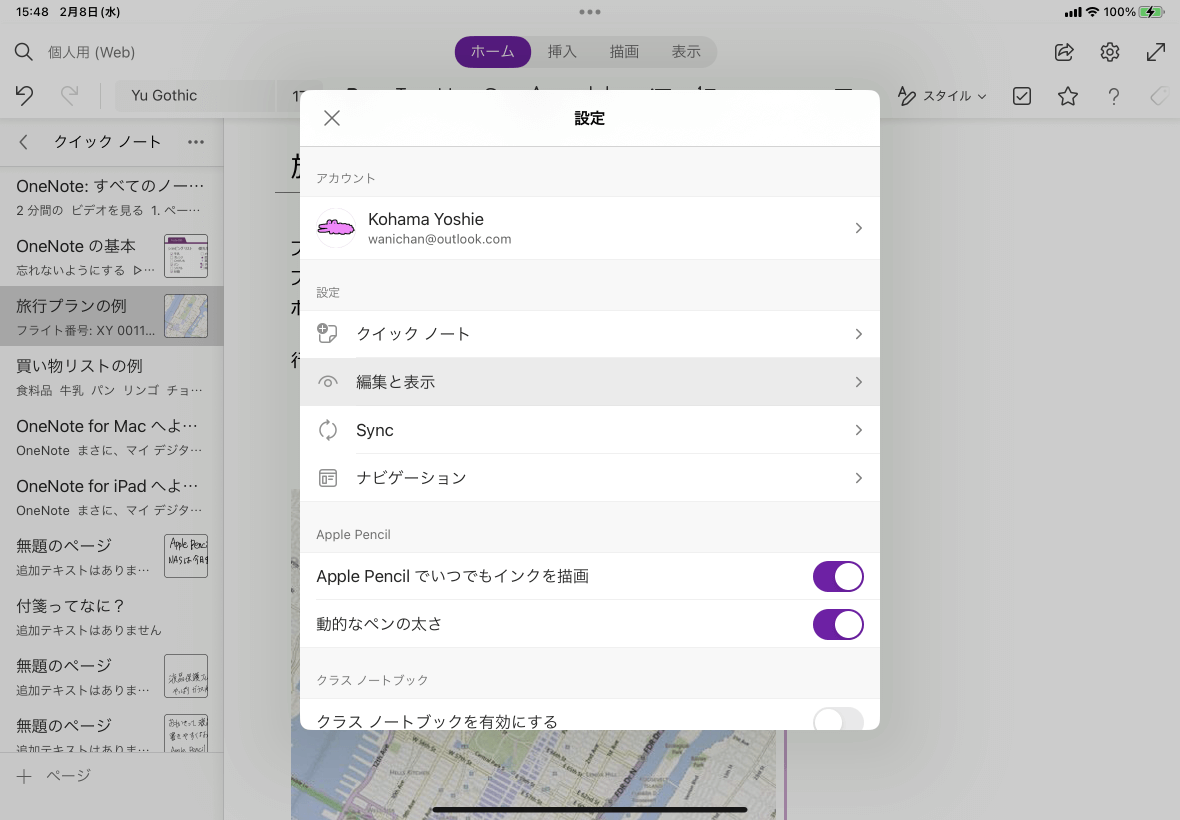
Task: Click the share icon in the top bar
Action: [1064, 52]
